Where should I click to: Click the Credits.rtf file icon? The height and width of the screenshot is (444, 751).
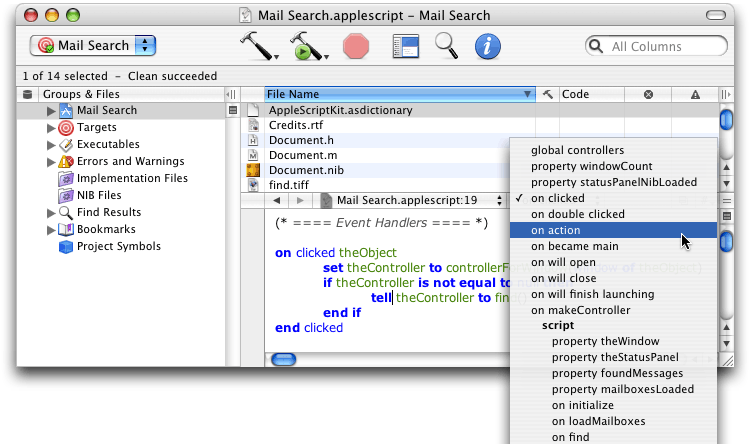pos(253,125)
